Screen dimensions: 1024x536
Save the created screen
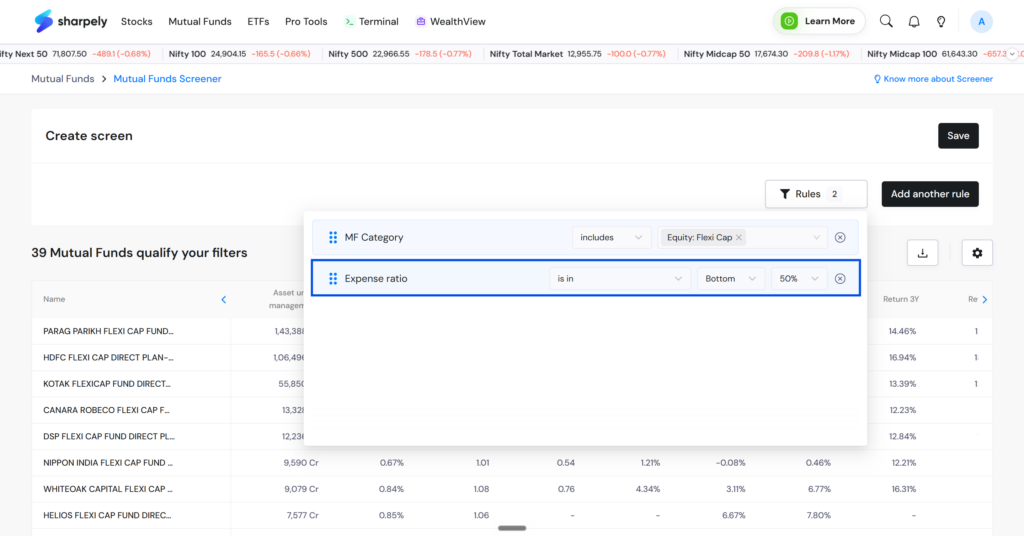pos(958,136)
